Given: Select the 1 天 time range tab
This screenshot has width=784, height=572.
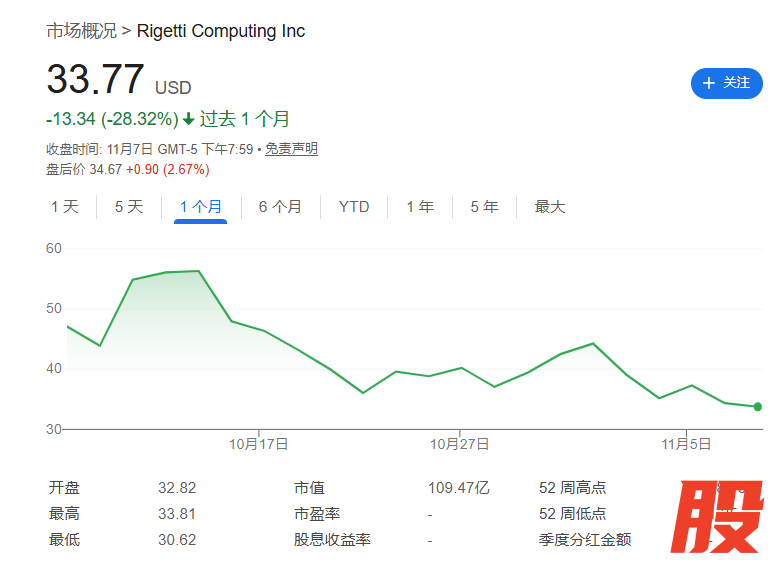Looking at the screenshot, I should coord(65,207).
